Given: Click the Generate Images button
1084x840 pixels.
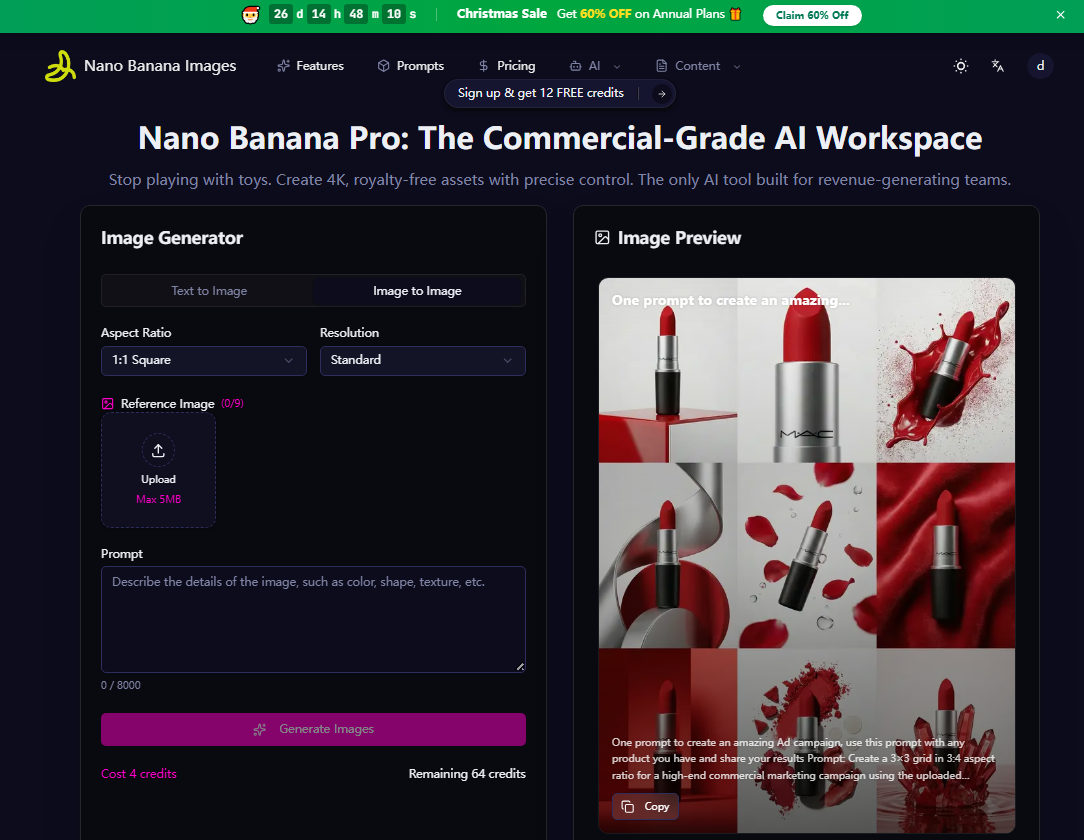Looking at the screenshot, I should click(x=313, y=729).
